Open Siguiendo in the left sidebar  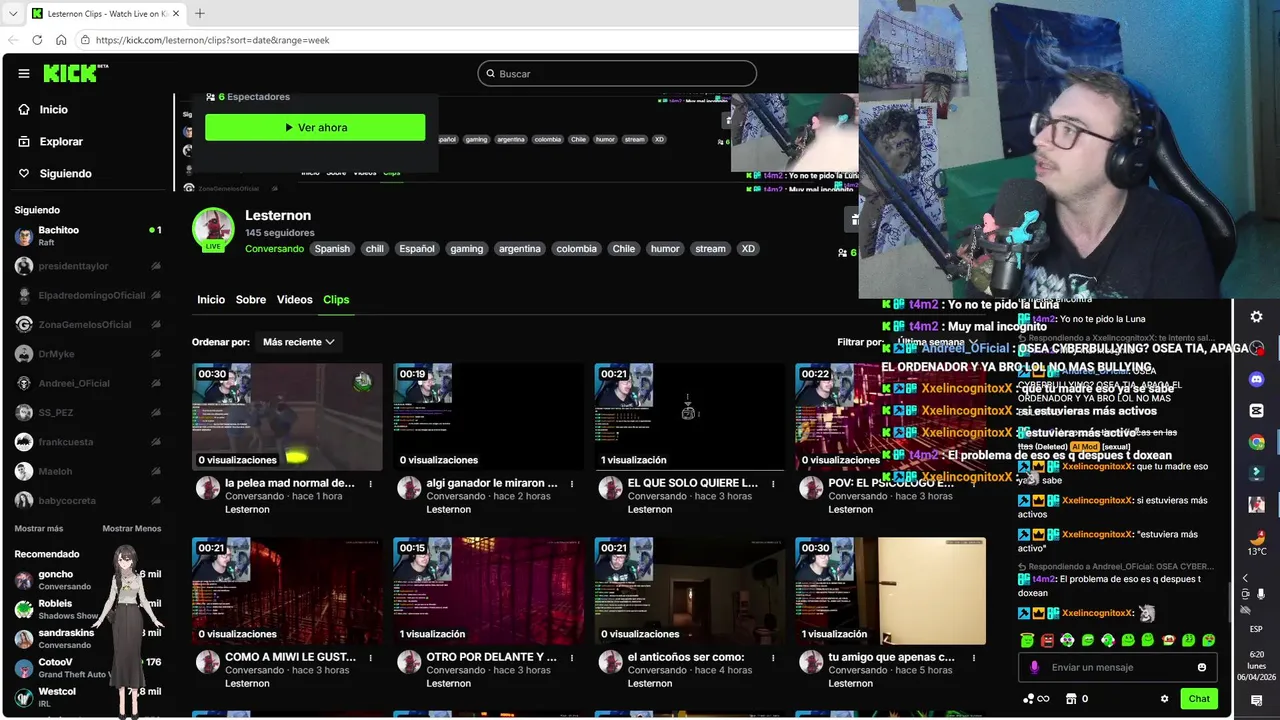pos(65,174)
